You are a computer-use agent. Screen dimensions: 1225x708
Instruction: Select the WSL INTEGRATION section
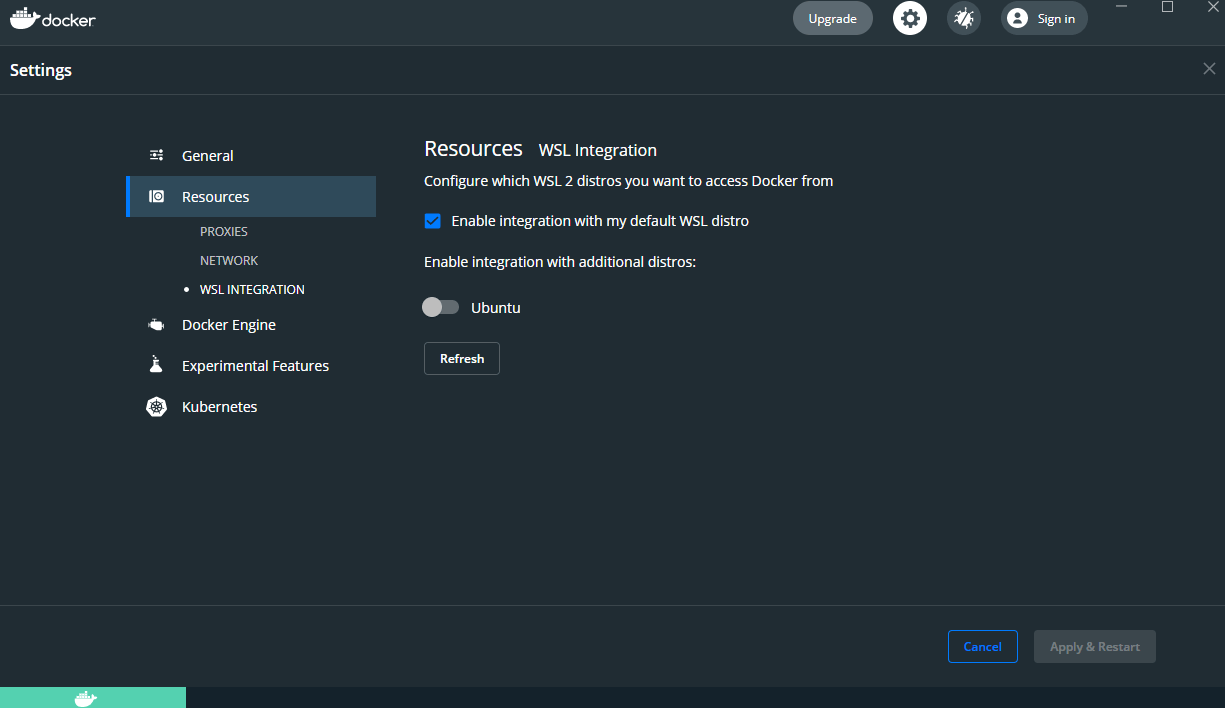coord(252,289)
